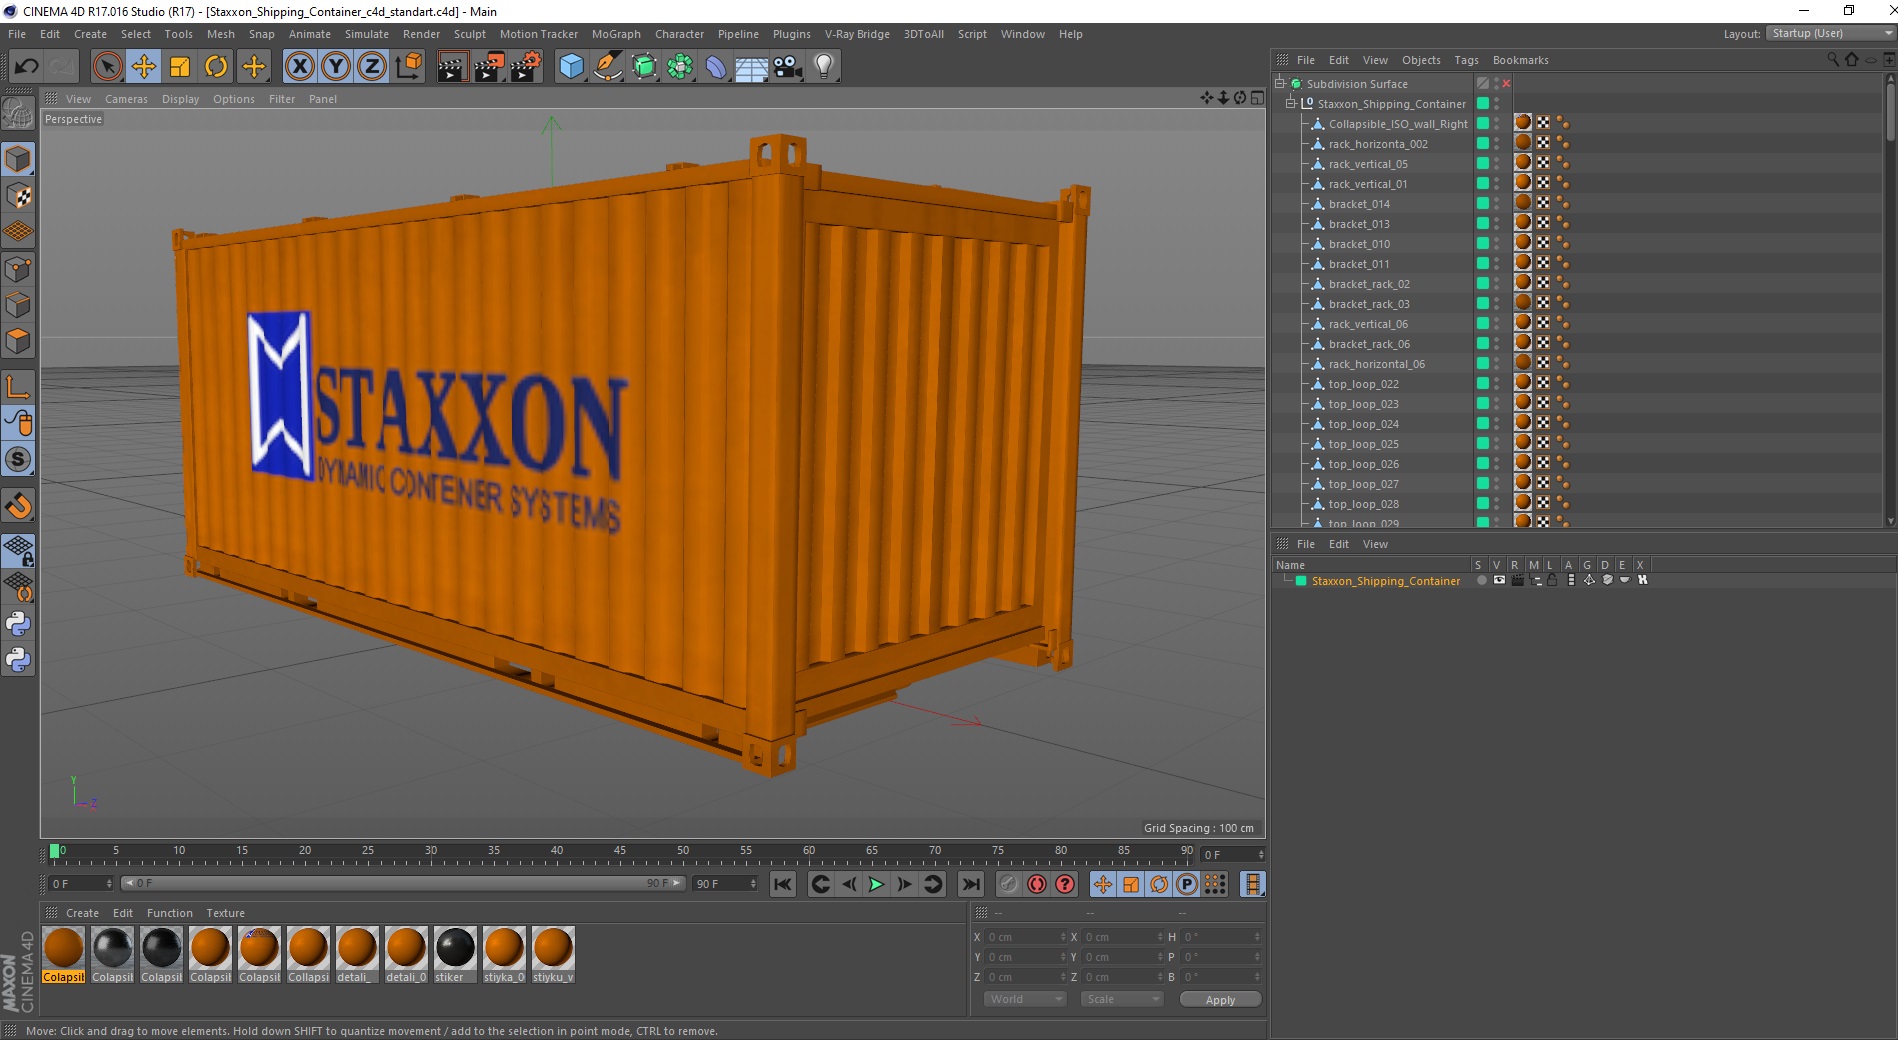Select the Live Selection tool
This screenshot has width=1898, height=1040.
click(x=107, y=67)
